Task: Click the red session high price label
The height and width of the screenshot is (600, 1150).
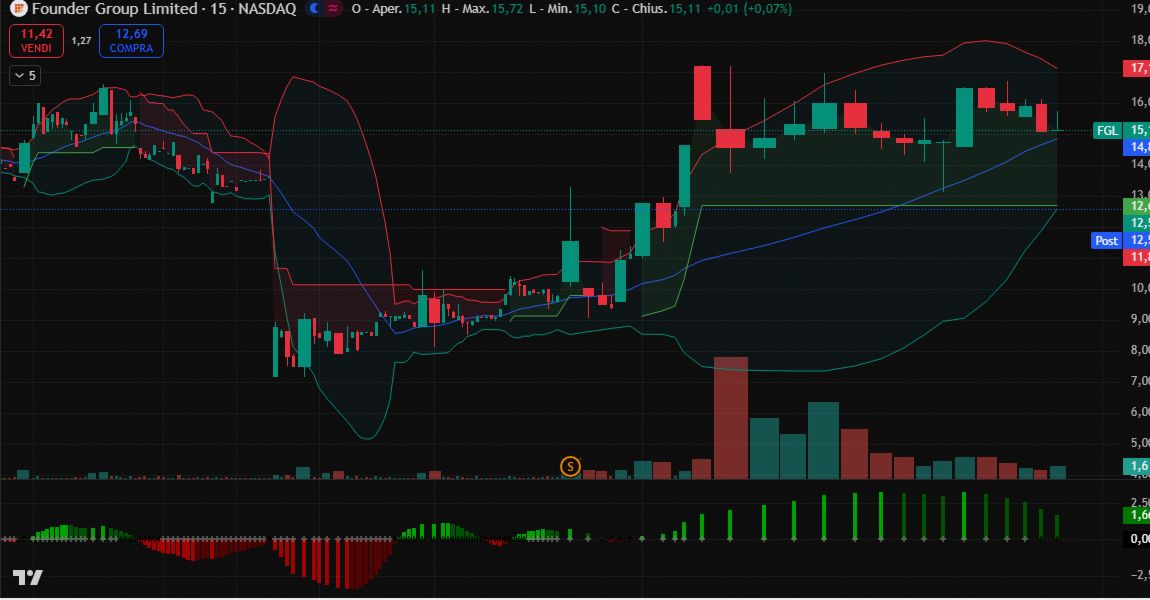Action: [1137, 68]
